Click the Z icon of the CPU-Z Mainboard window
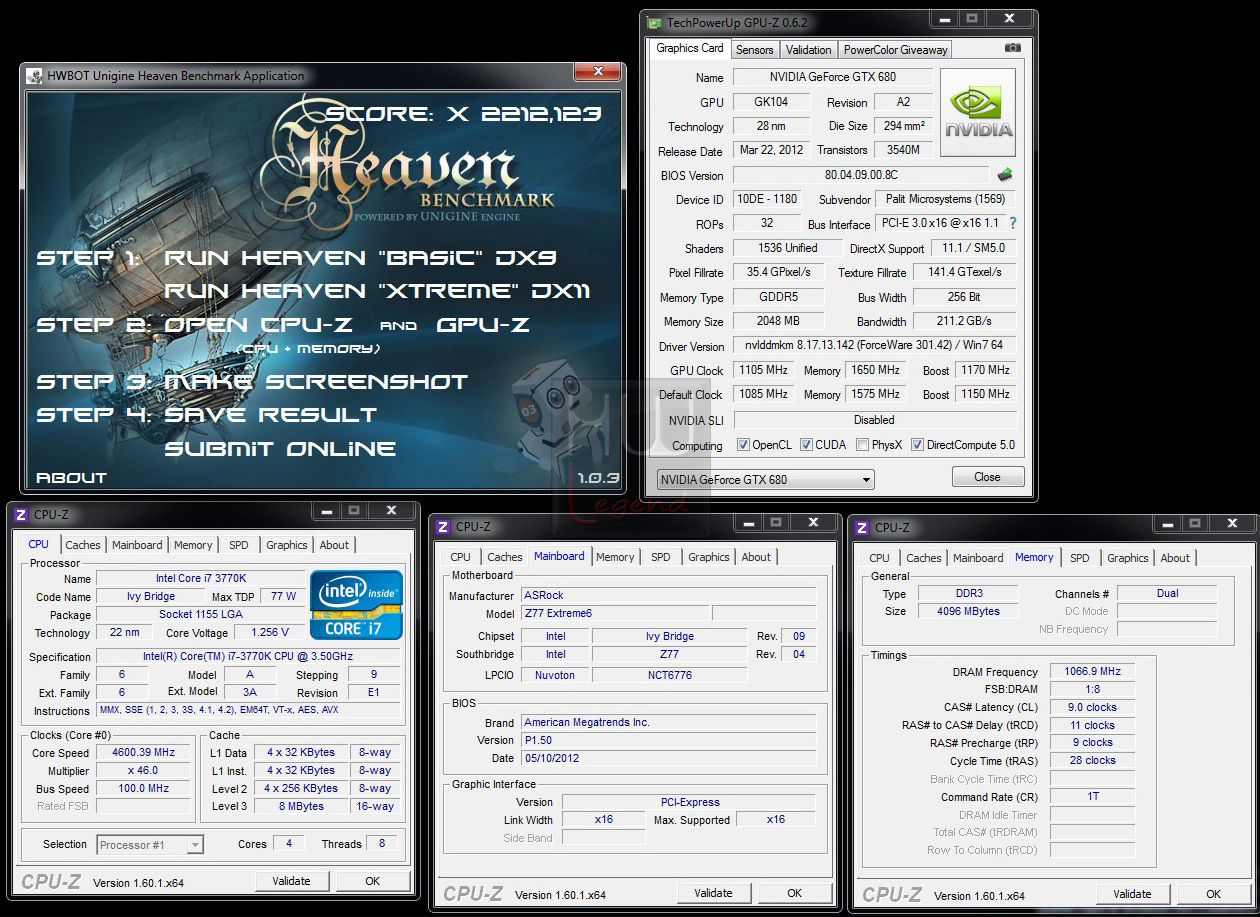This screenshot has height=917, width=1260. [x=442, y=527]
